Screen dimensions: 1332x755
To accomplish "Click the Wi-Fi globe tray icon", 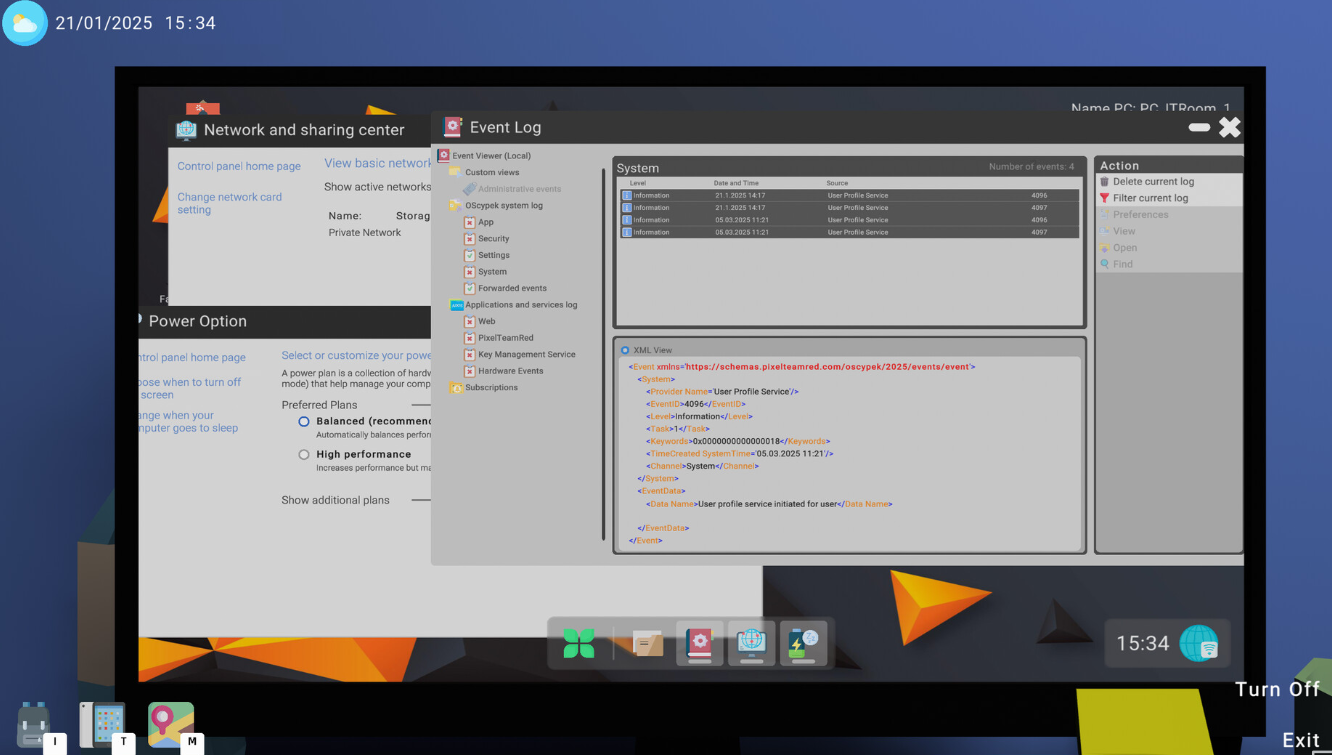I will (1199, 644).
